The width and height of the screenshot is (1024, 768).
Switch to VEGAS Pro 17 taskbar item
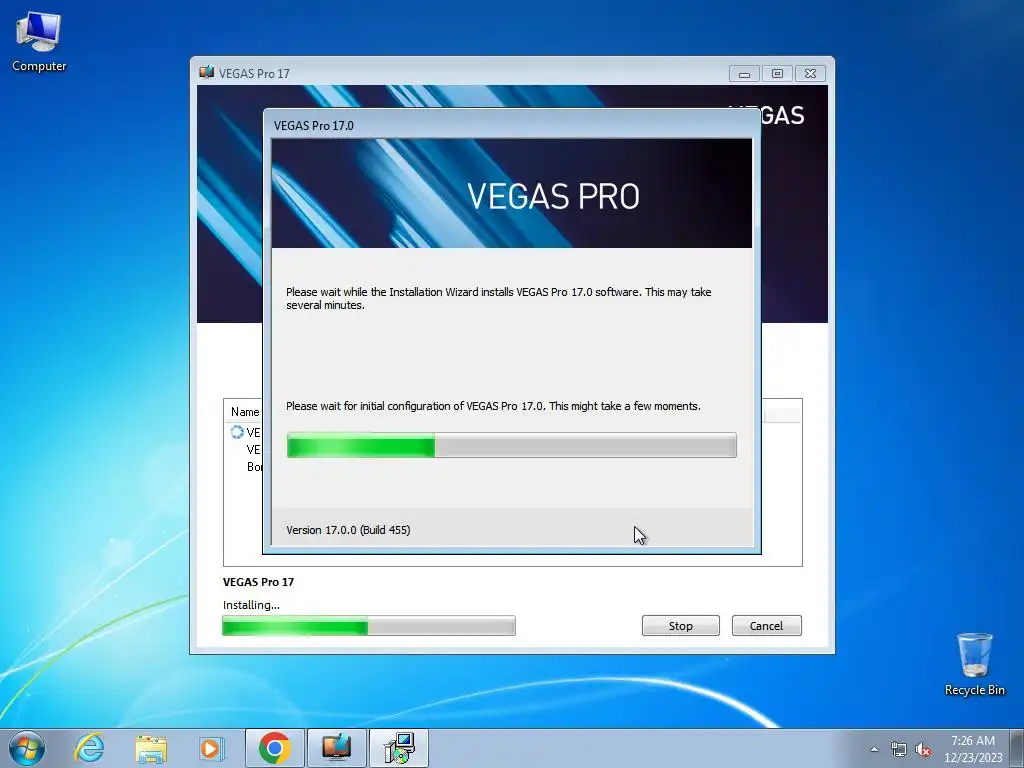337,748
